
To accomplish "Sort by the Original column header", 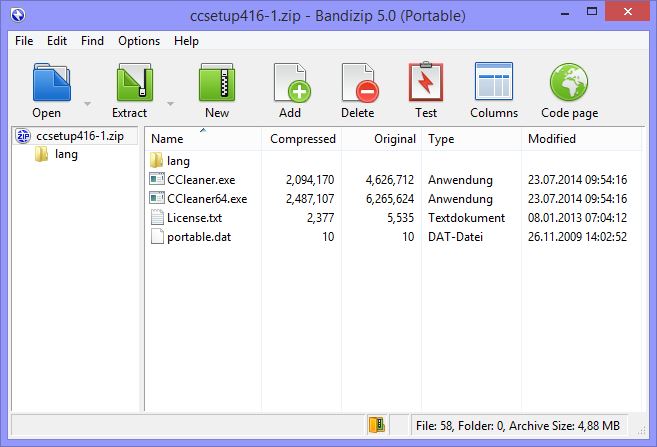I will point(382,139).
